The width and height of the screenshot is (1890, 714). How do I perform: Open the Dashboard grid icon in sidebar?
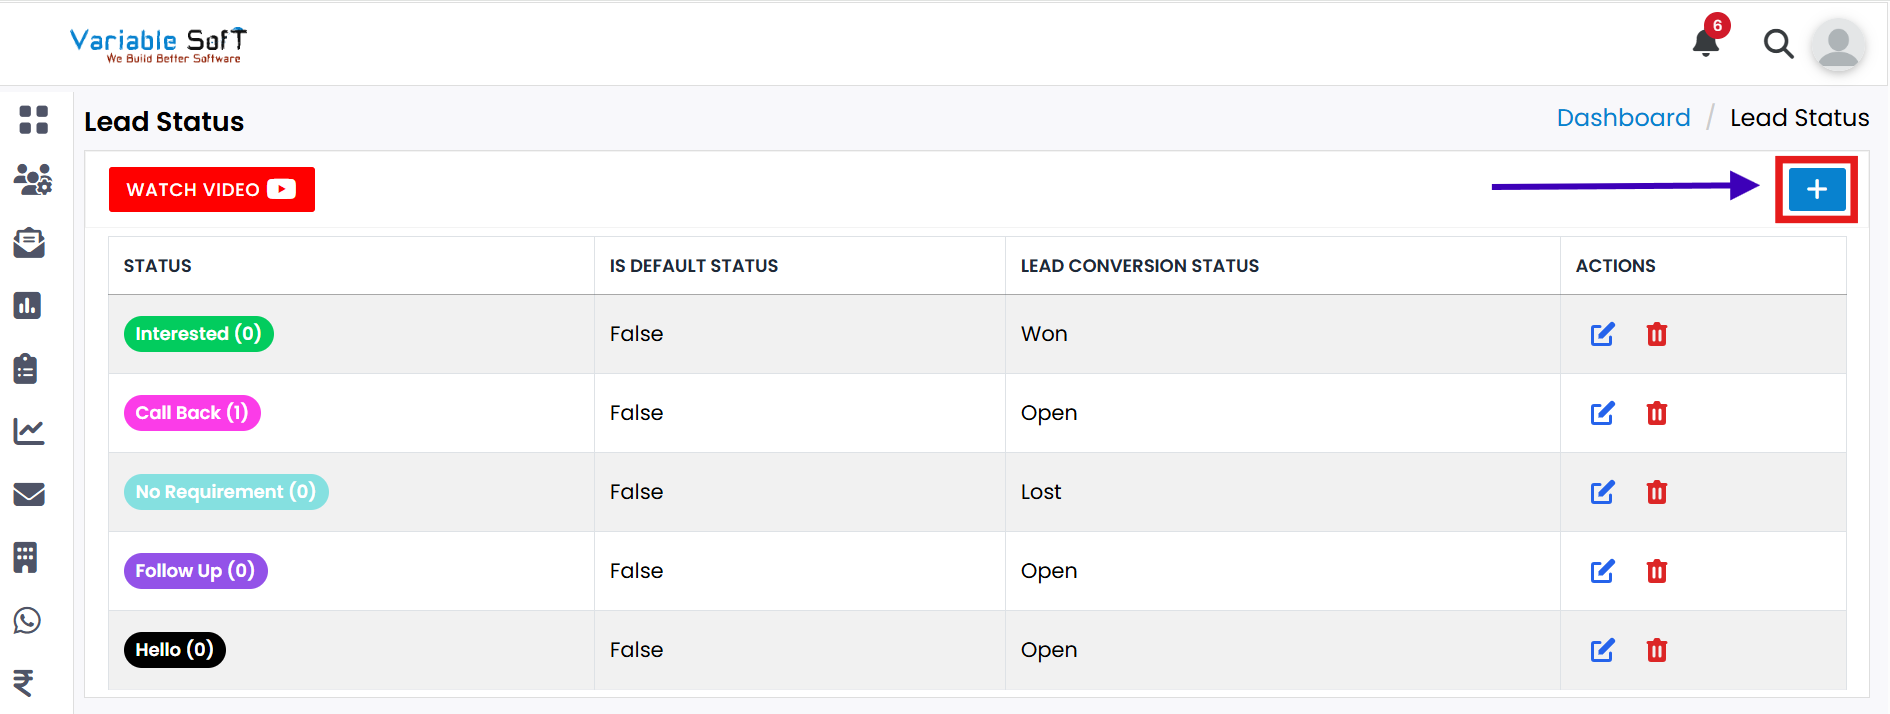(x=34, y=119)
